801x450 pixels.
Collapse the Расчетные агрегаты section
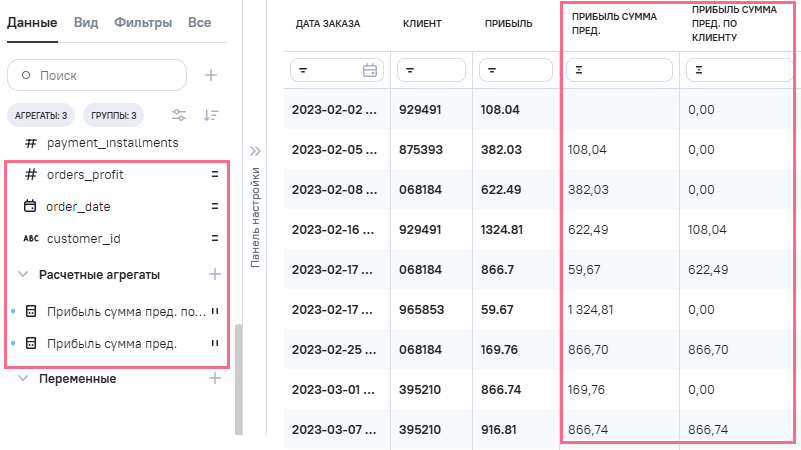pos(24,274)
